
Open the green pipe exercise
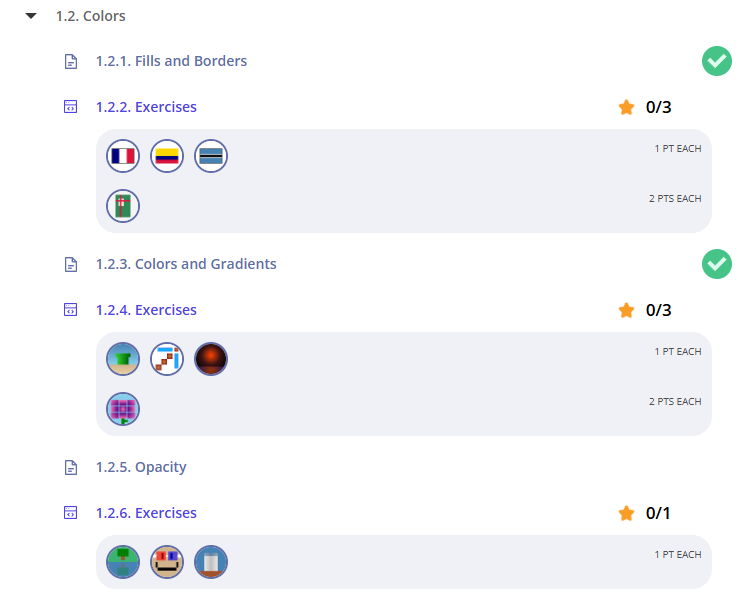coord(123,359)
